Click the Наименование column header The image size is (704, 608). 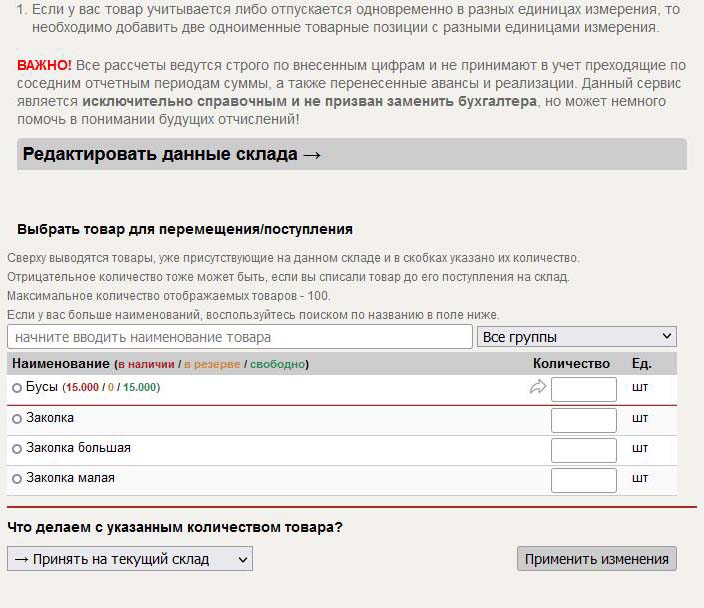[x=61, y=364]
